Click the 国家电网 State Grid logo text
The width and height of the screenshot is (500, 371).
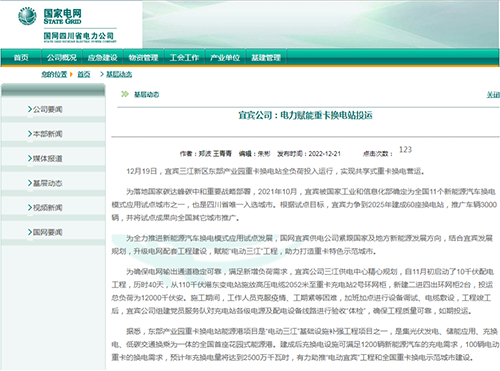point(62,16)
